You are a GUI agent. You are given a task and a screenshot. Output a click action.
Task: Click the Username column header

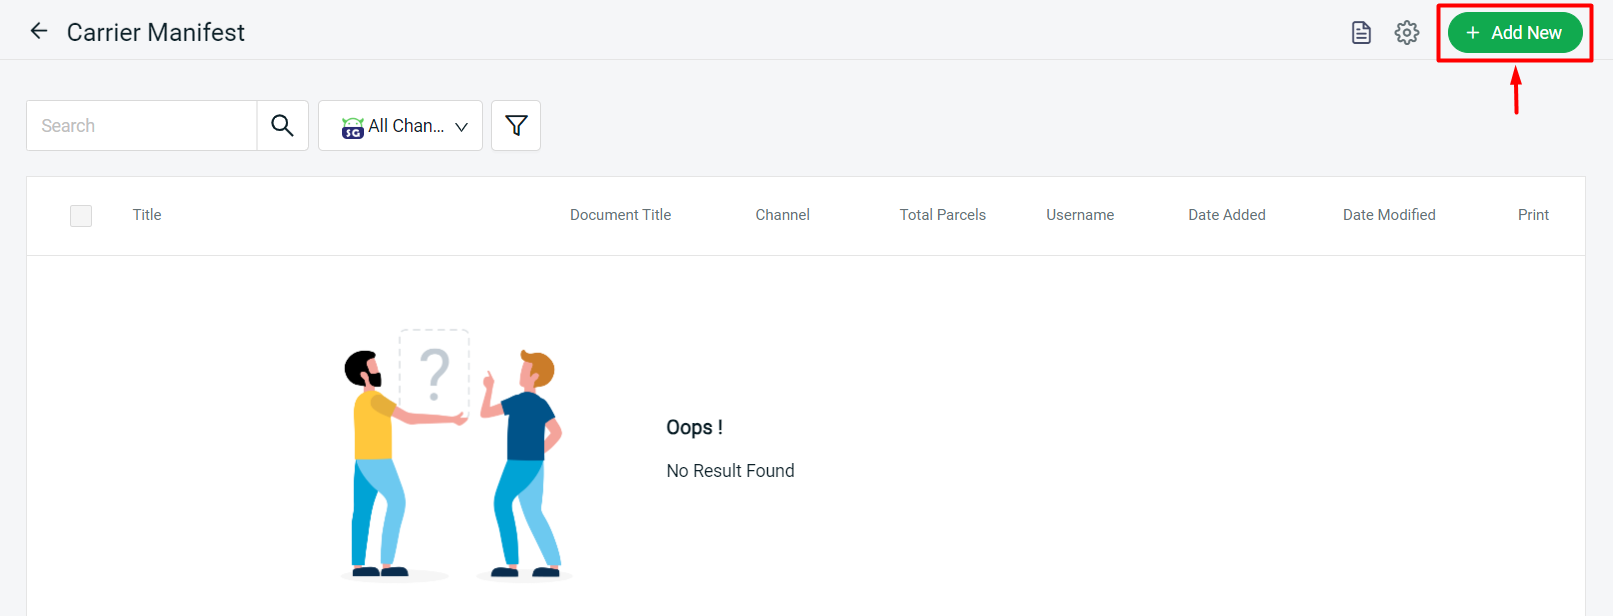tap(1080, 215)
